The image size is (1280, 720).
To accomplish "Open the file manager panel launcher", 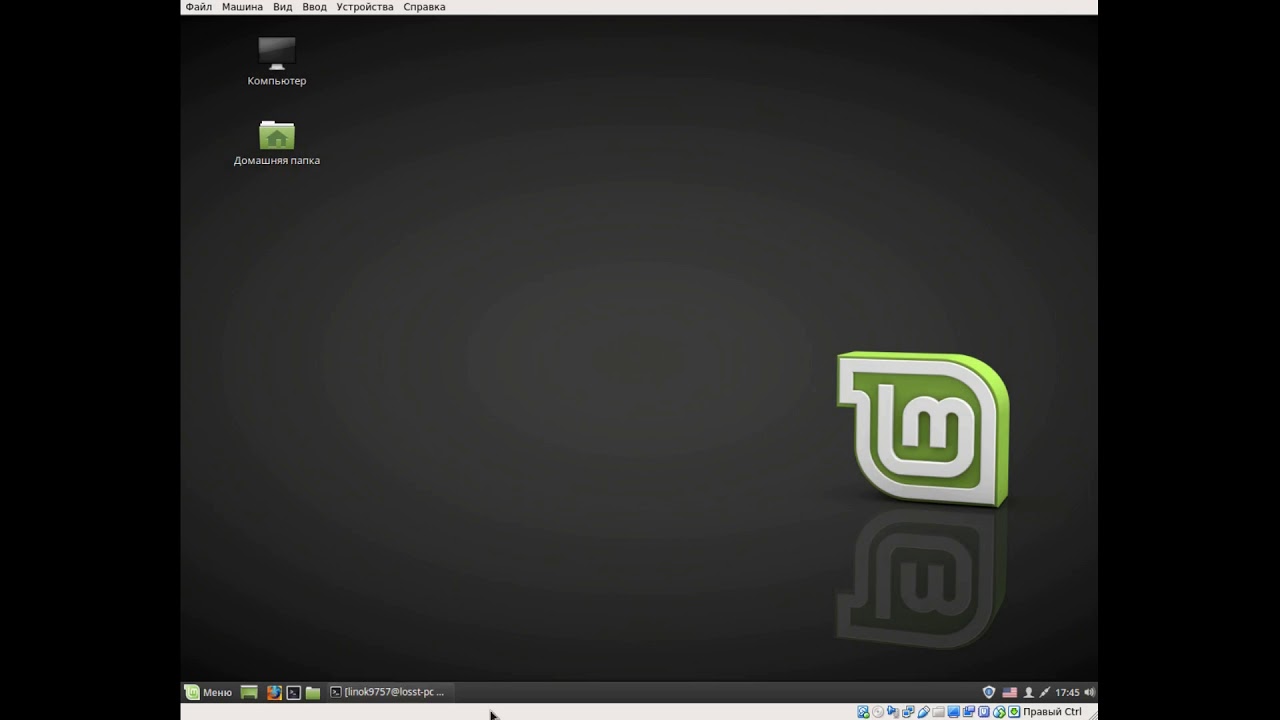I will pos(313,692).
